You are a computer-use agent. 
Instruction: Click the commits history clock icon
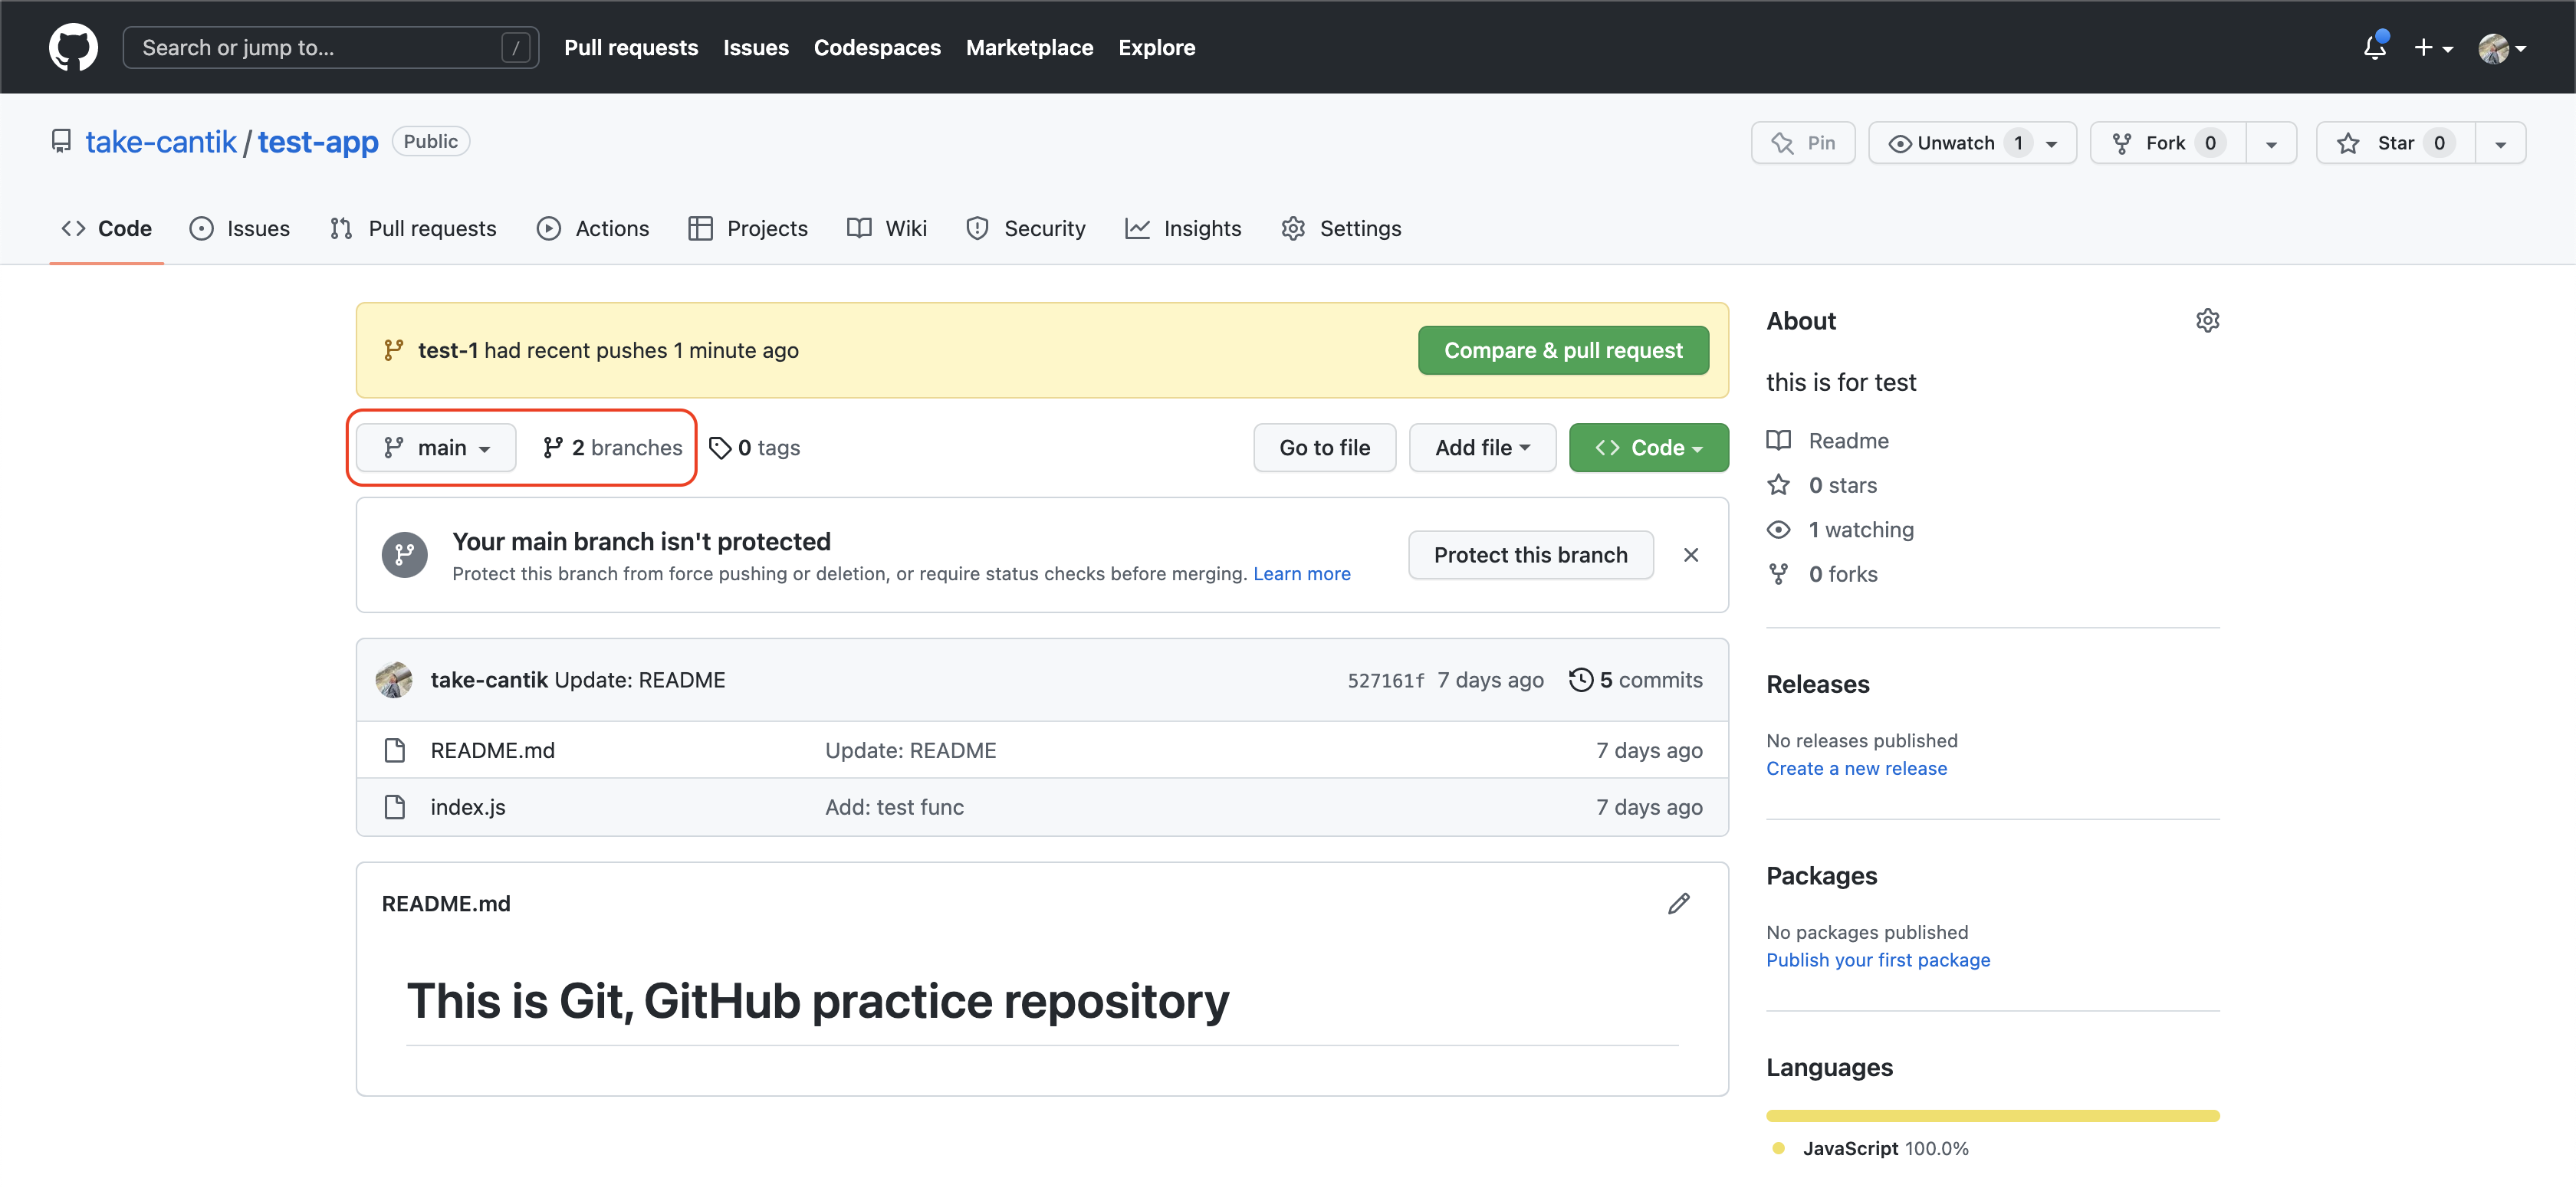pos(1581,680)
